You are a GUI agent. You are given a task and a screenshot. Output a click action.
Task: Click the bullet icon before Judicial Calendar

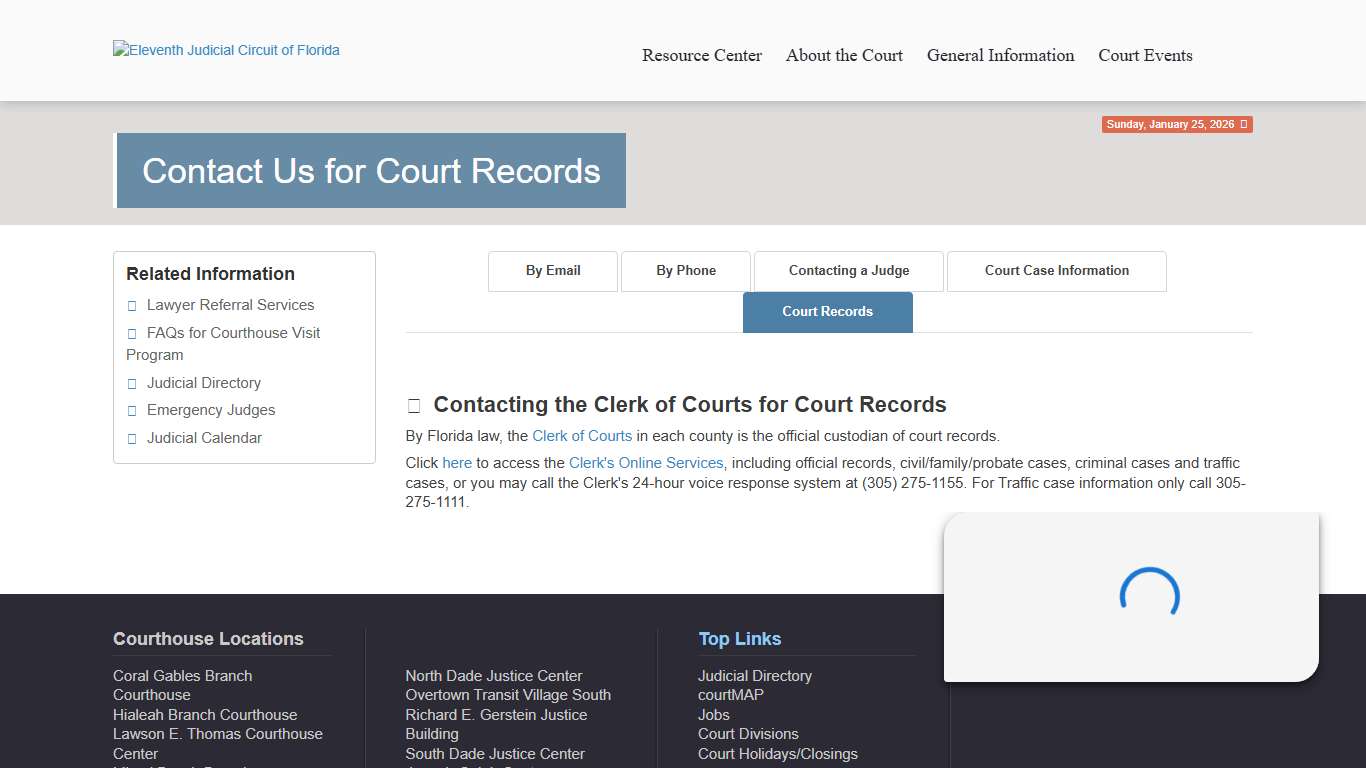132,438
